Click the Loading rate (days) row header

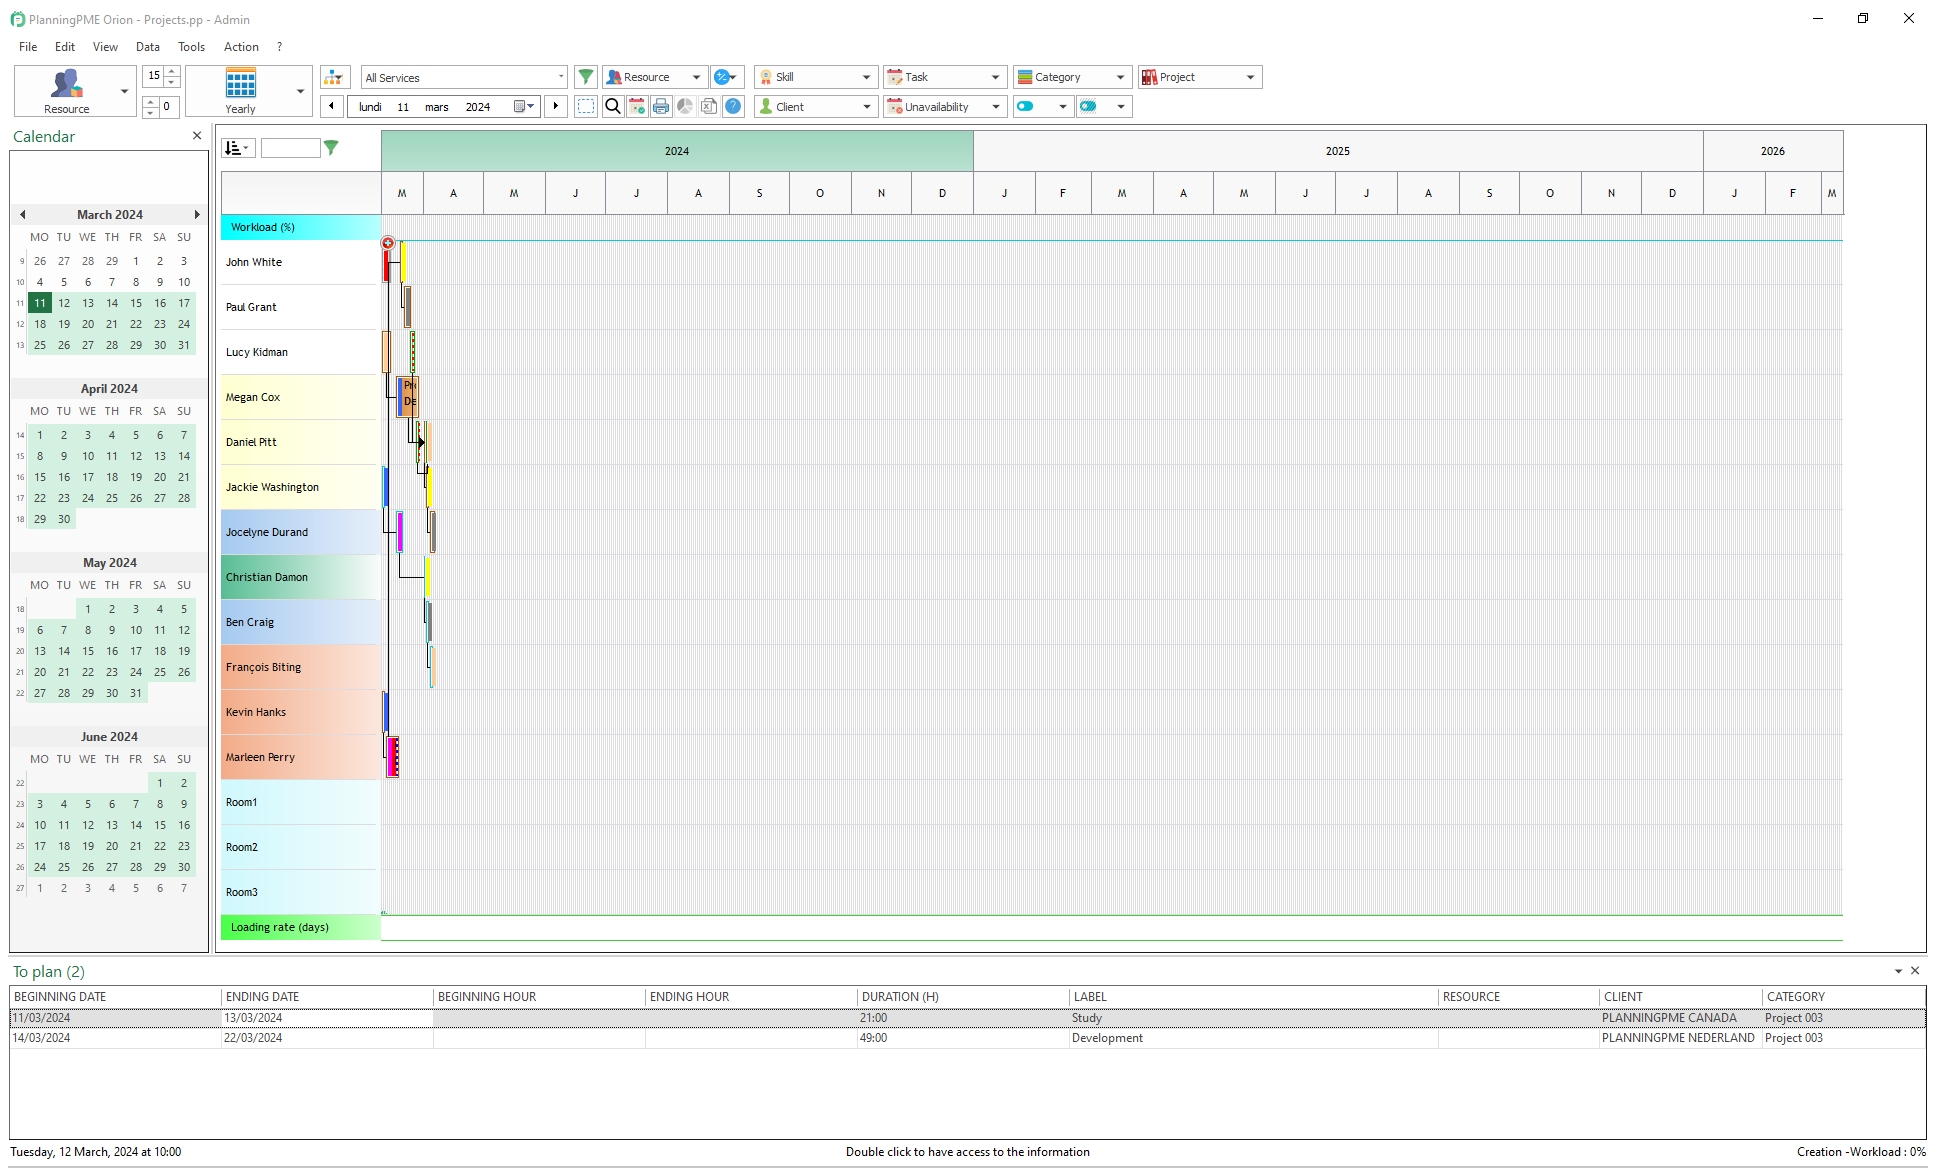point(300,927)
